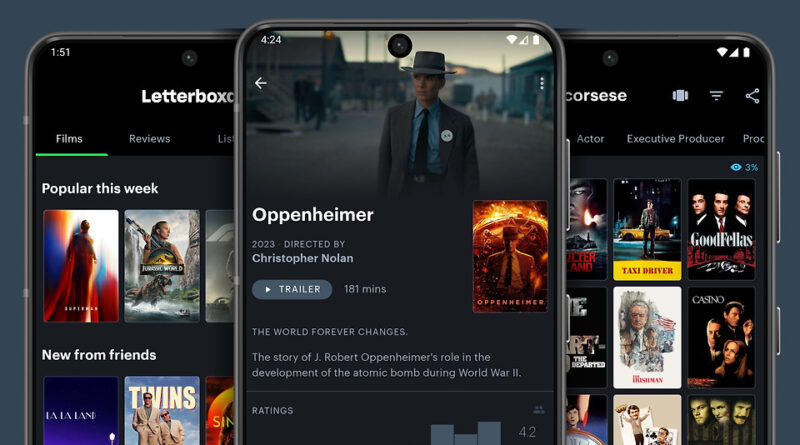Screen dimensions: 800x445
Task: Tap the friends icon in Ratings section
Action: [539, 409]
